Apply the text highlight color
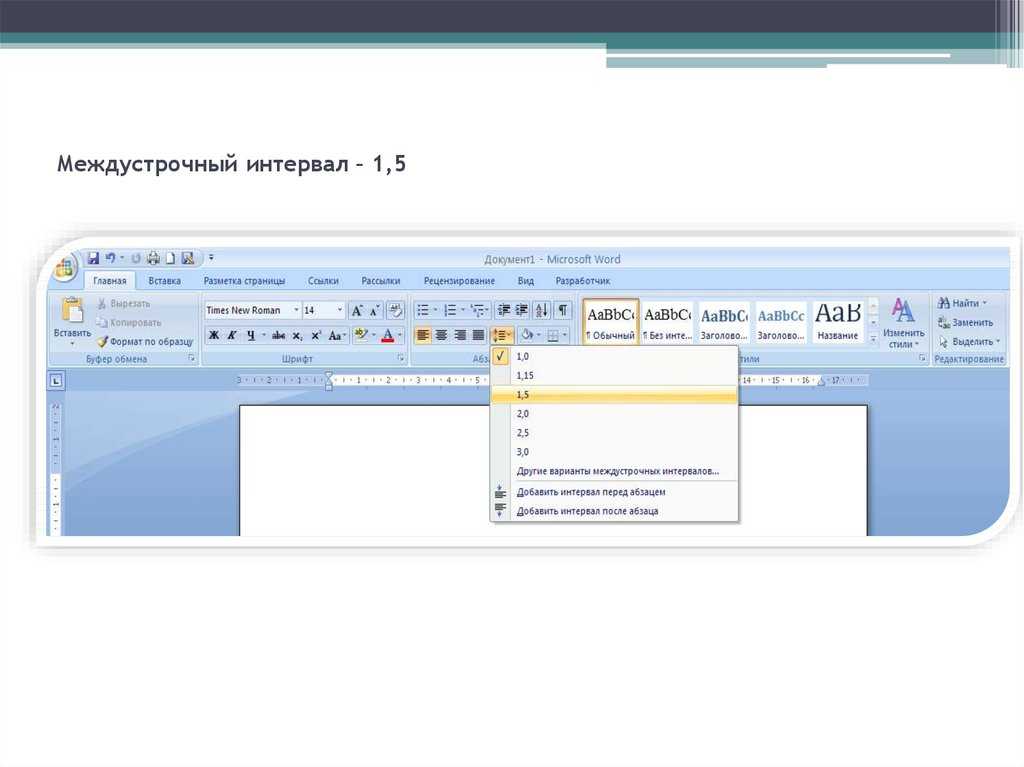The height and width of the screenshot is (767, 1024). [x=361, y=335]
